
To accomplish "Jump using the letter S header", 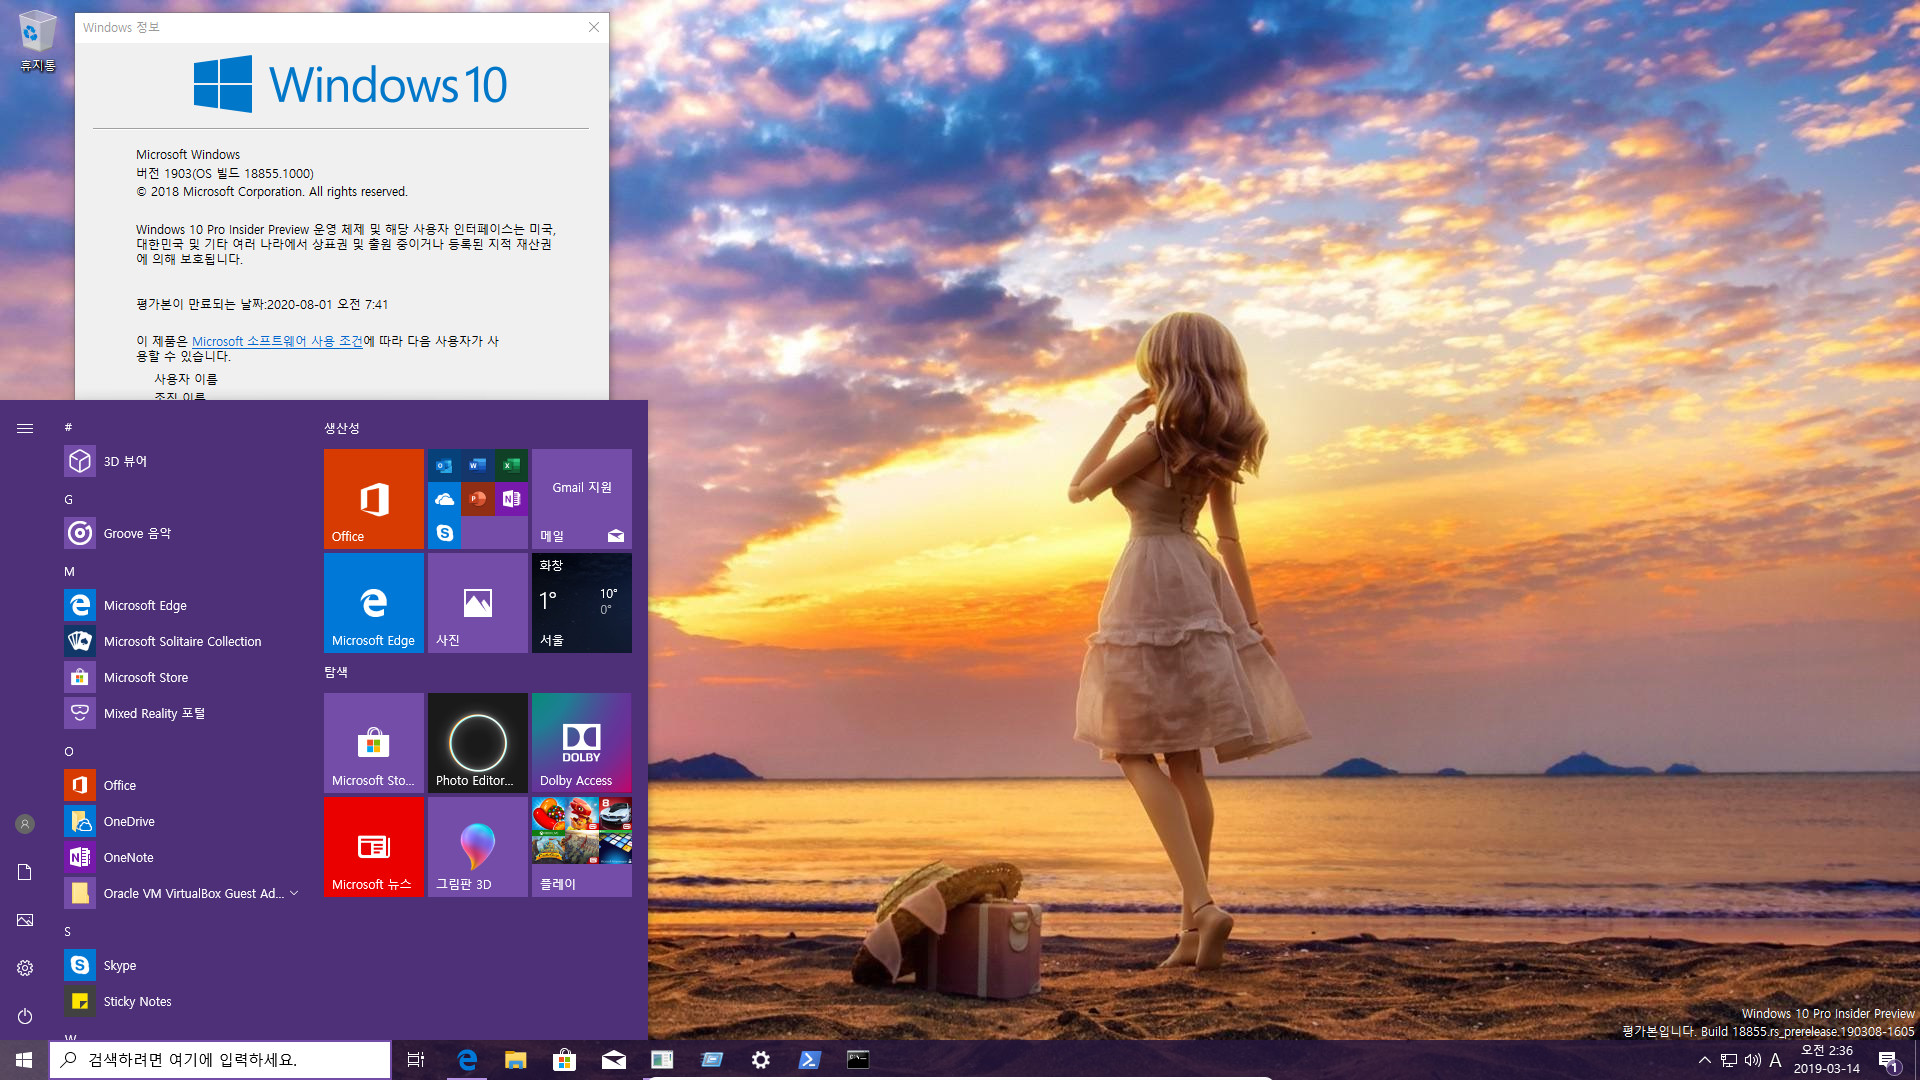I will tap(68, 931).
